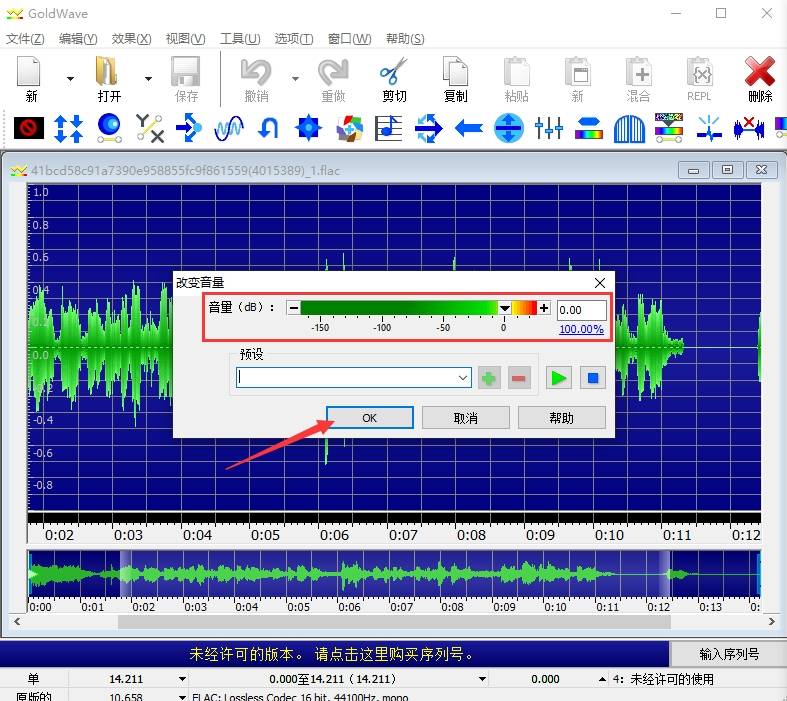Click the 撤销 undo icon
Viewport: 787px width, 701px height.
point(256,72)
